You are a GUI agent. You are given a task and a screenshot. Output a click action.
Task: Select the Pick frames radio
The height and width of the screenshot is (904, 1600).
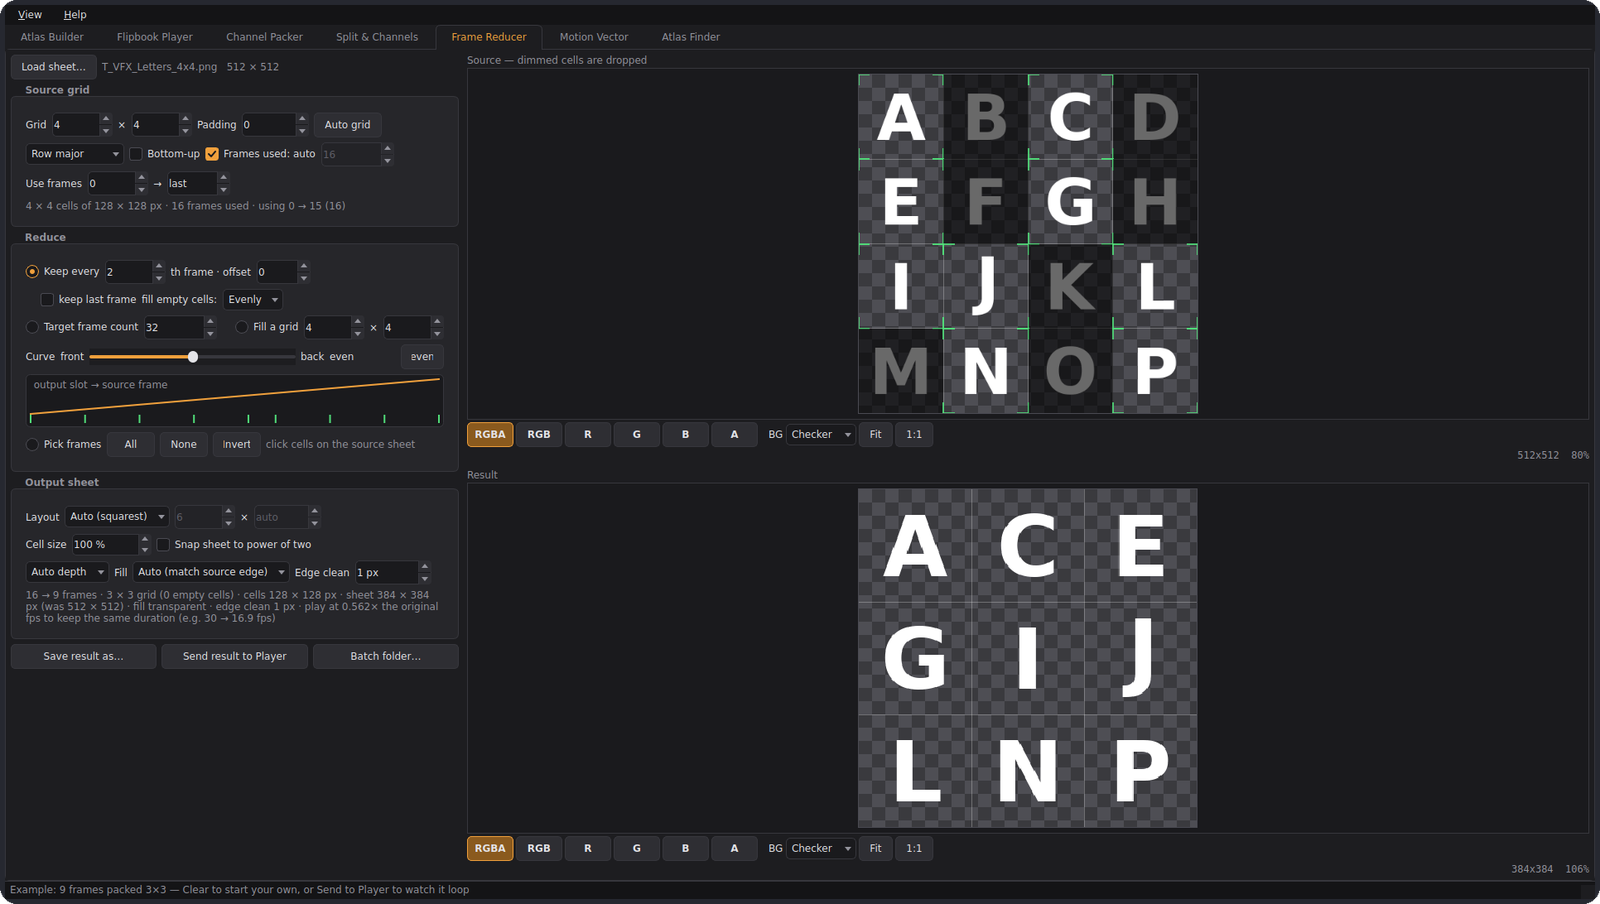[32, 444]
